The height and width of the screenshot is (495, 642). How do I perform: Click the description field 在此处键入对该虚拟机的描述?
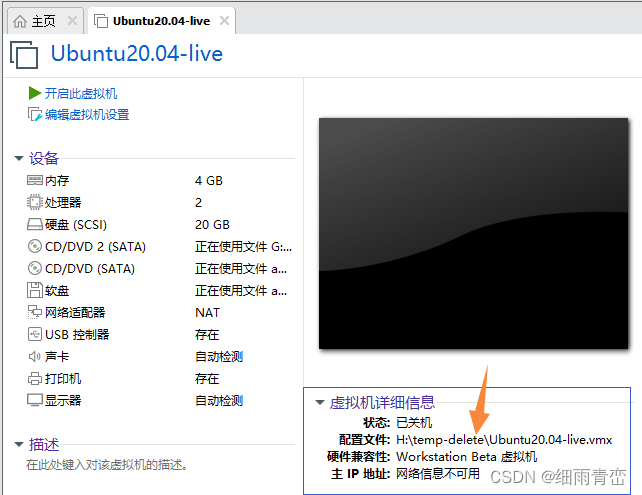coord(107,465)
